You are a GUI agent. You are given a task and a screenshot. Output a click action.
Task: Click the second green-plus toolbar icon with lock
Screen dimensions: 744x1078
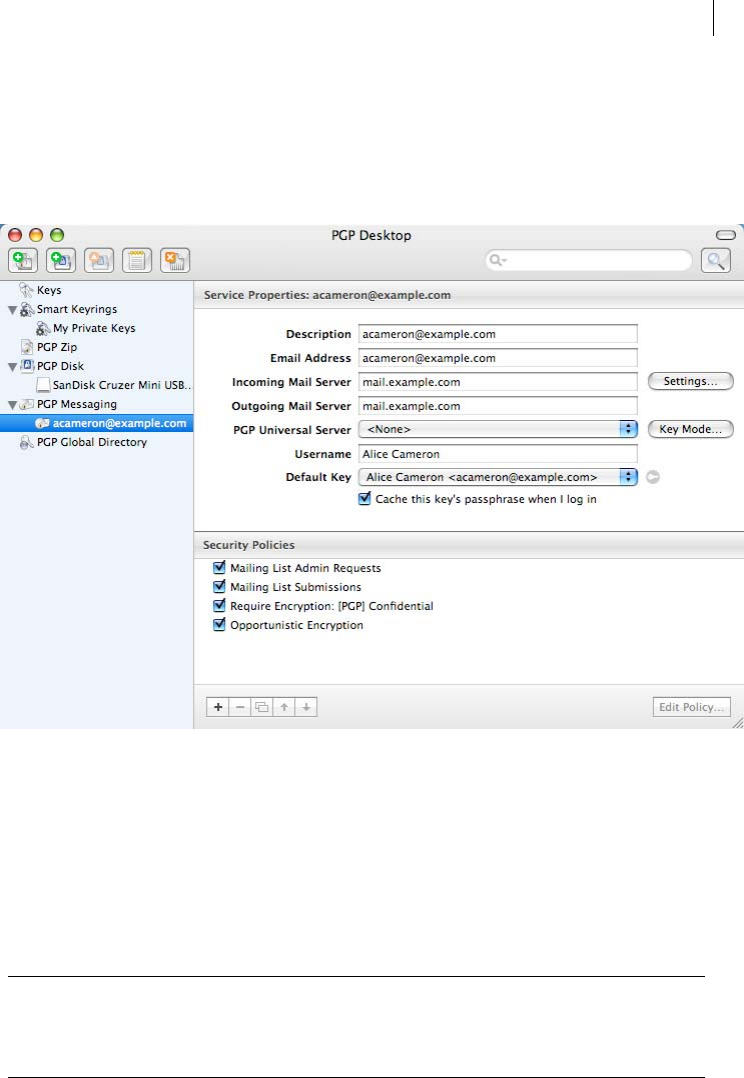[x=61, y=261]
